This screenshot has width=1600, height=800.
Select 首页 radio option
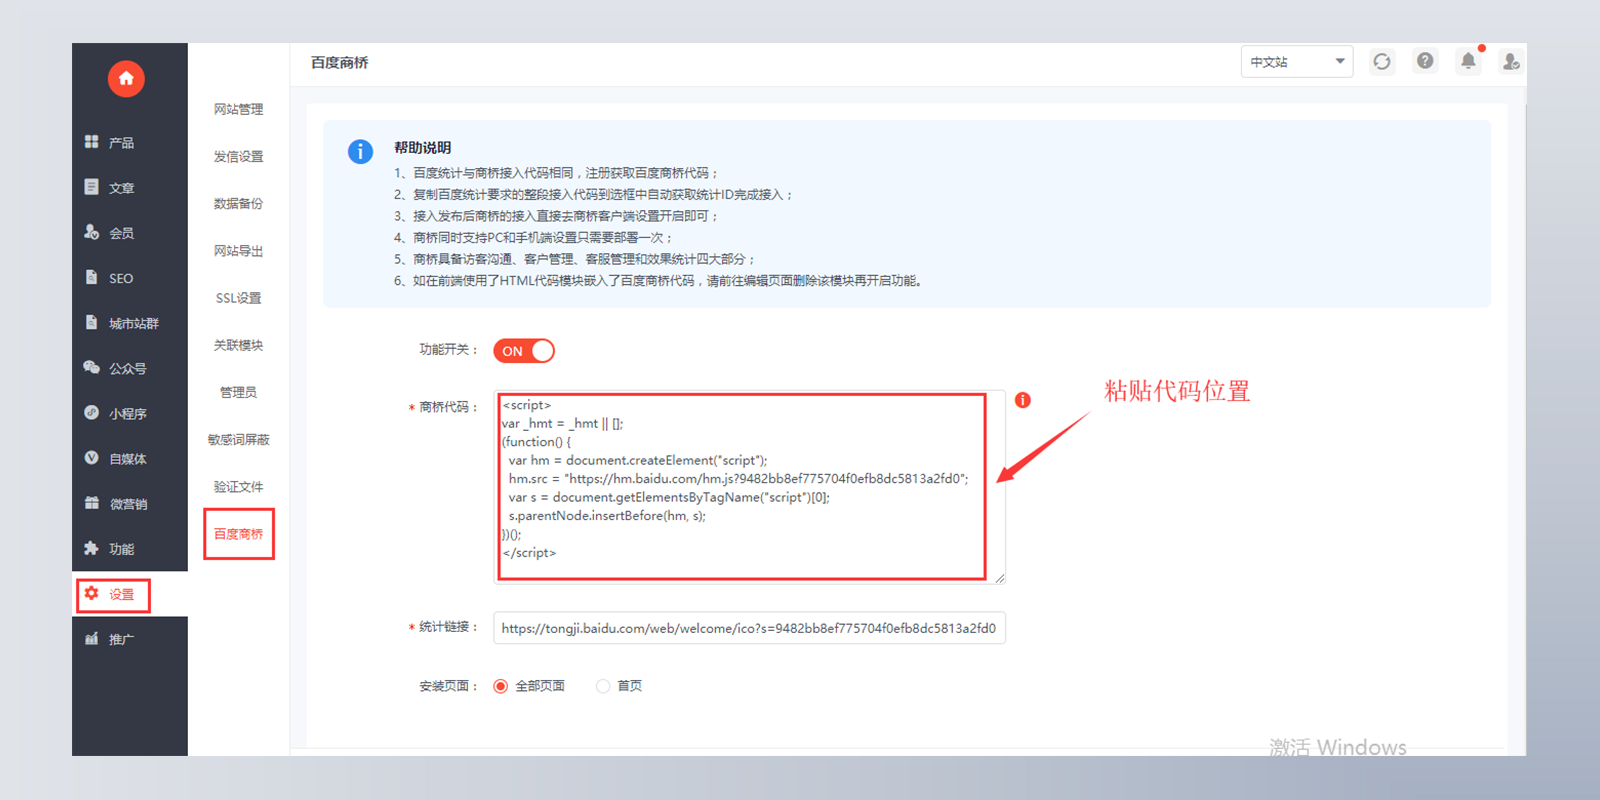pos(603,686)
